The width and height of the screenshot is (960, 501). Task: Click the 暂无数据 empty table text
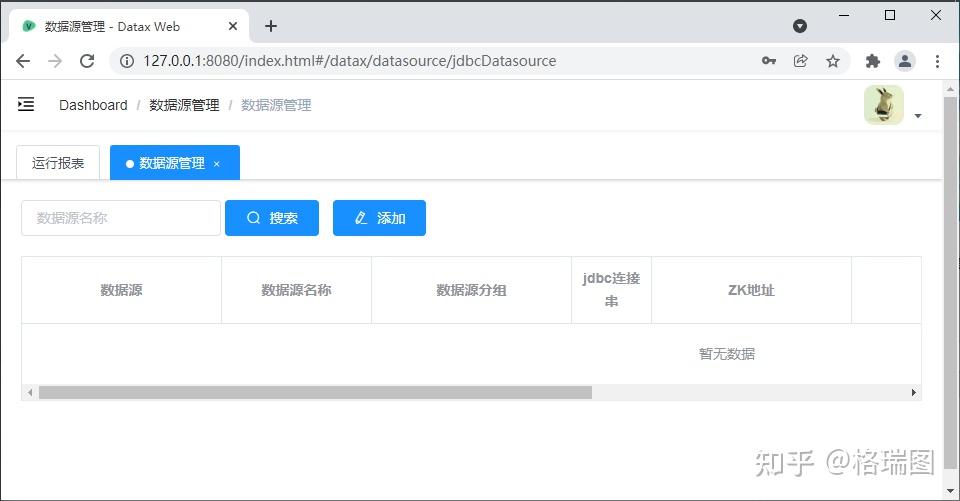tap(727, 353)
